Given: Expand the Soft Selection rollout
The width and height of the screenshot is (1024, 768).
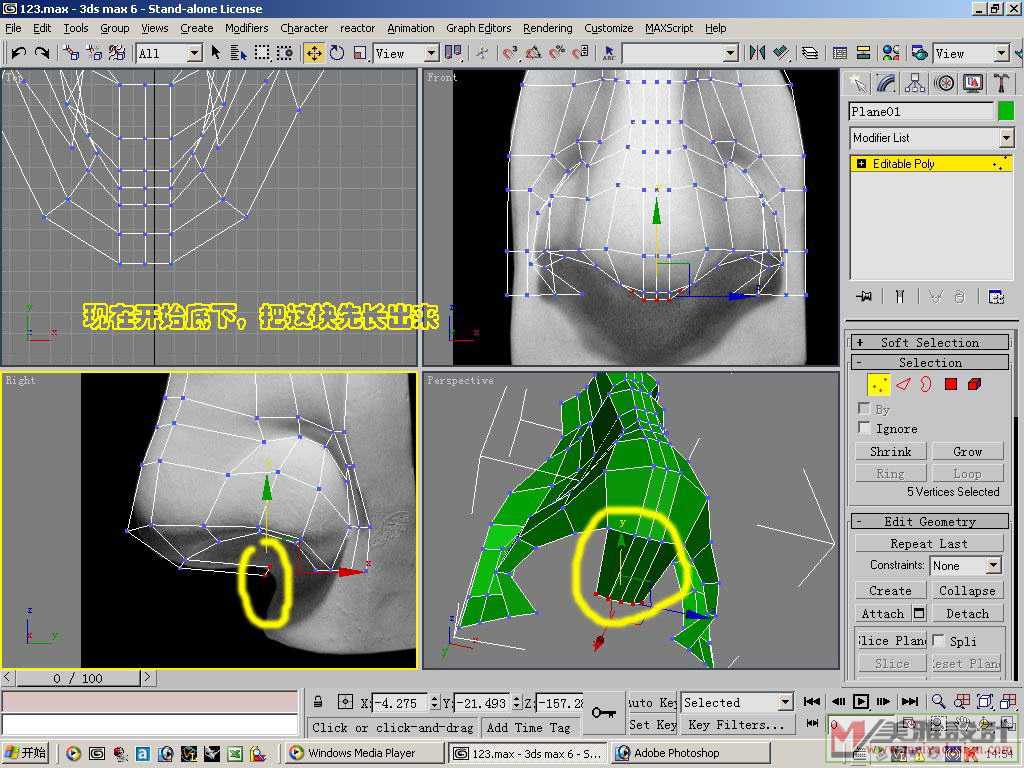Looking at the screenshot, I should click(x=930, y=342).
